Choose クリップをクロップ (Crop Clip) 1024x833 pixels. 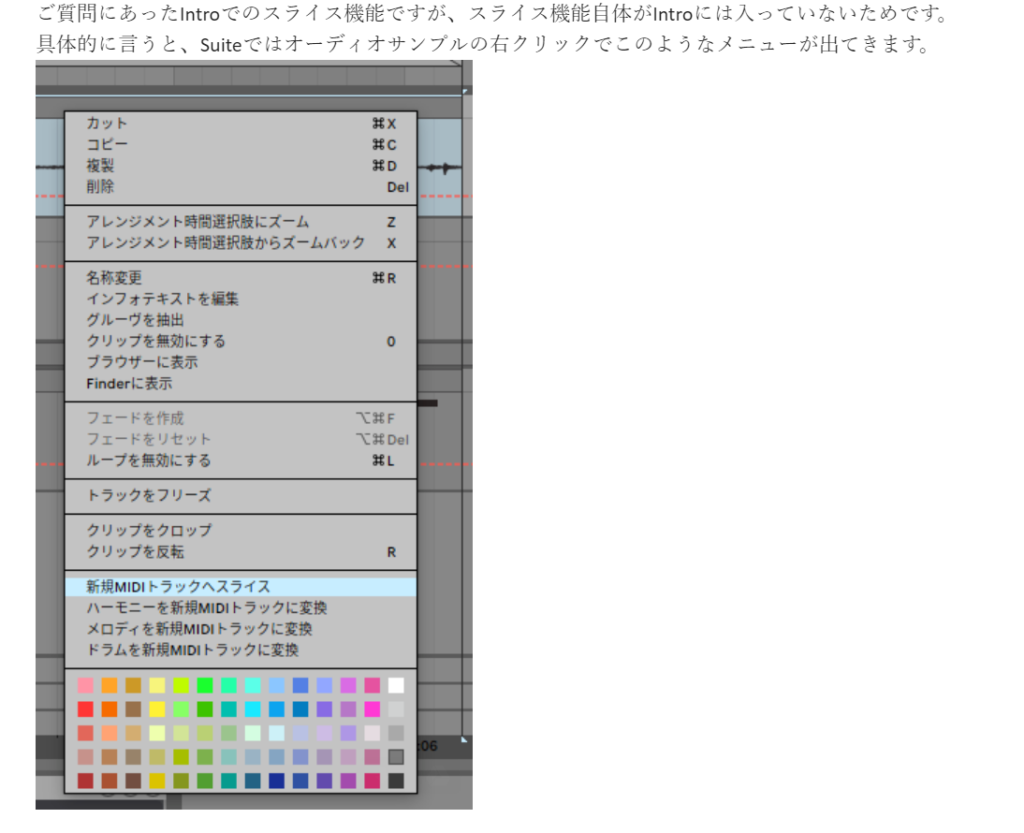[x=149, y=530]
